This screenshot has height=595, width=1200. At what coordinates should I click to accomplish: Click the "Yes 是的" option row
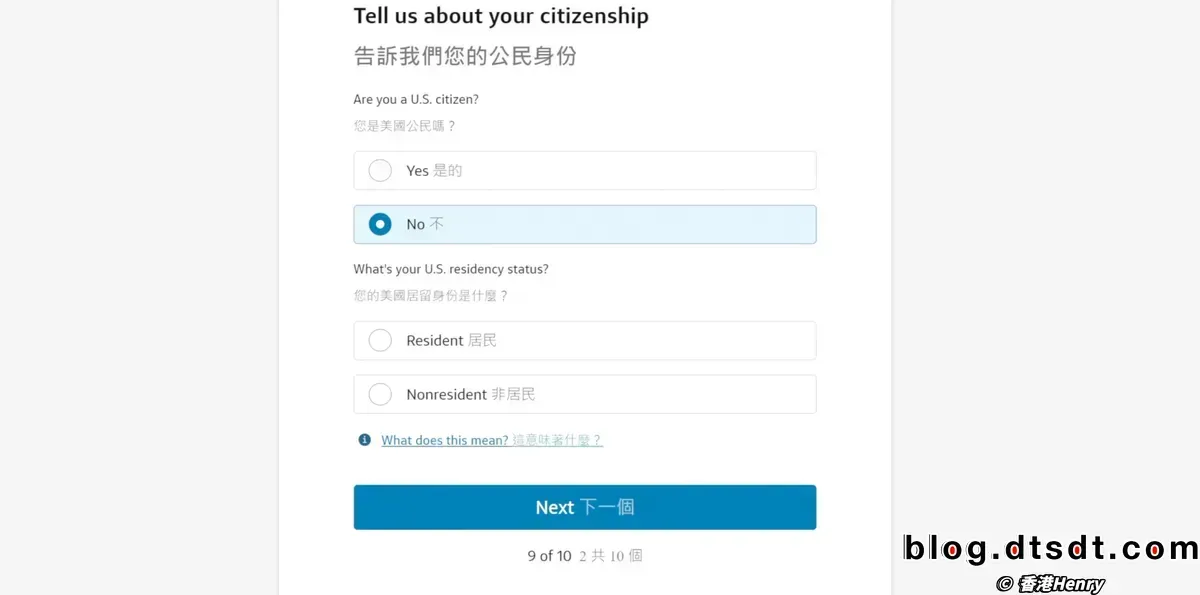coord(585,170)
